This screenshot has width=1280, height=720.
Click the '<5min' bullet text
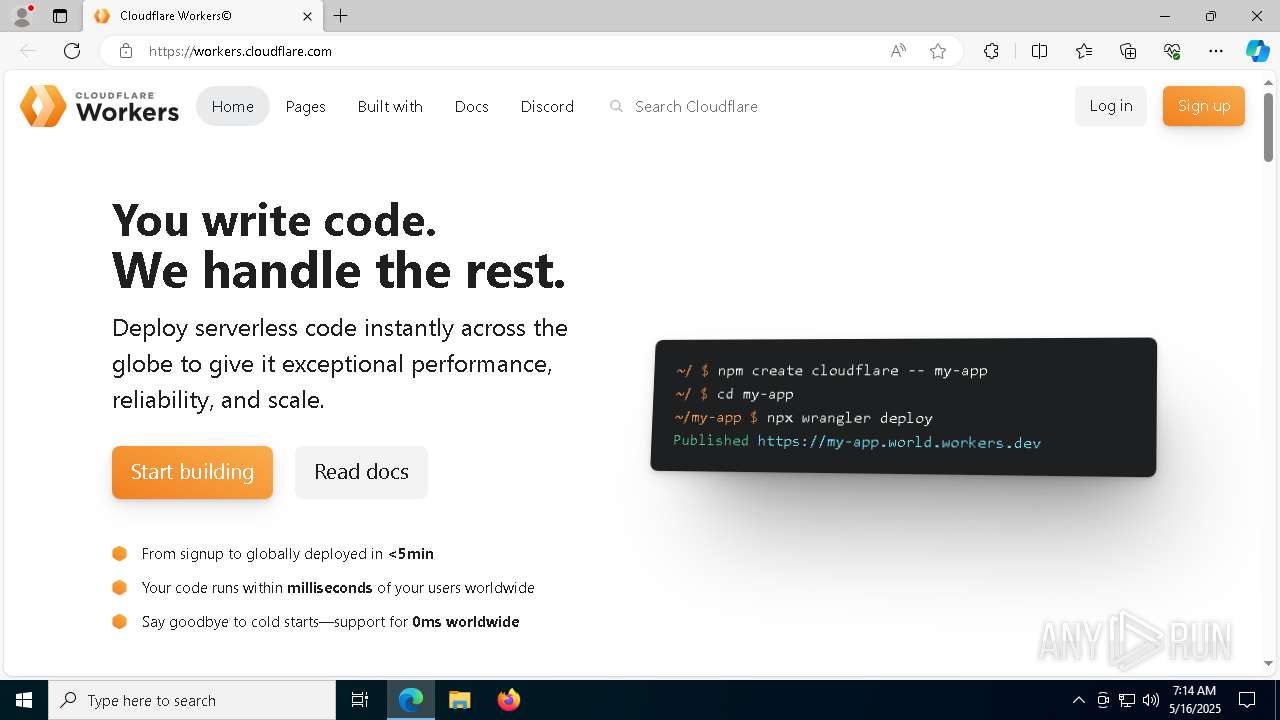click(x=411, y=553)
